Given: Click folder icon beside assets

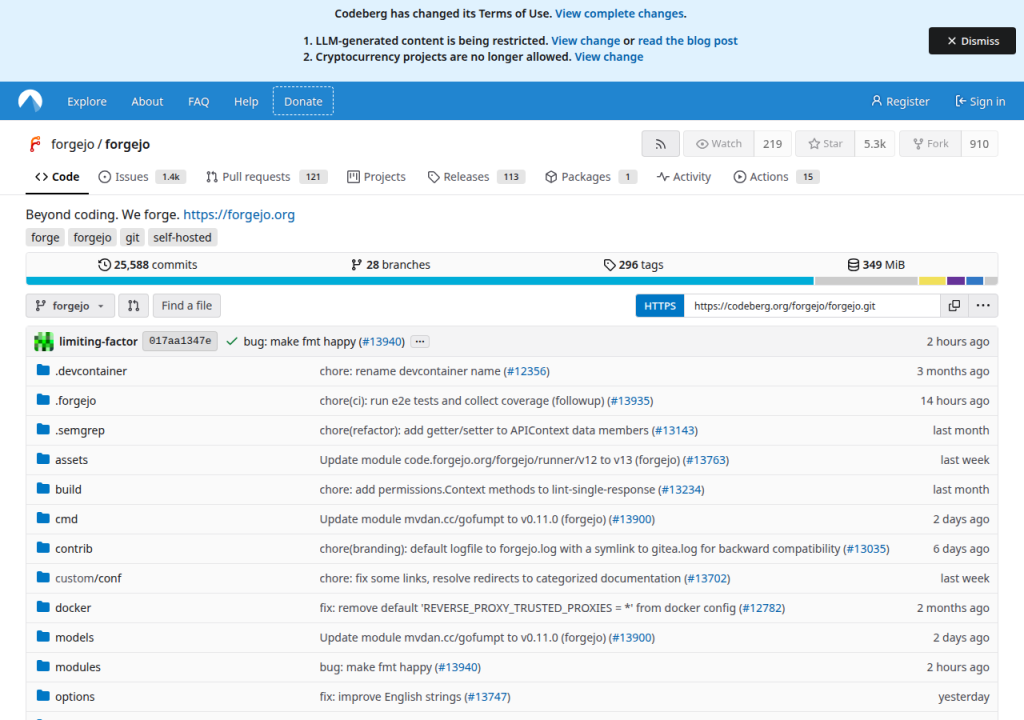Looking at the screenshot, I should pos(44,459).
